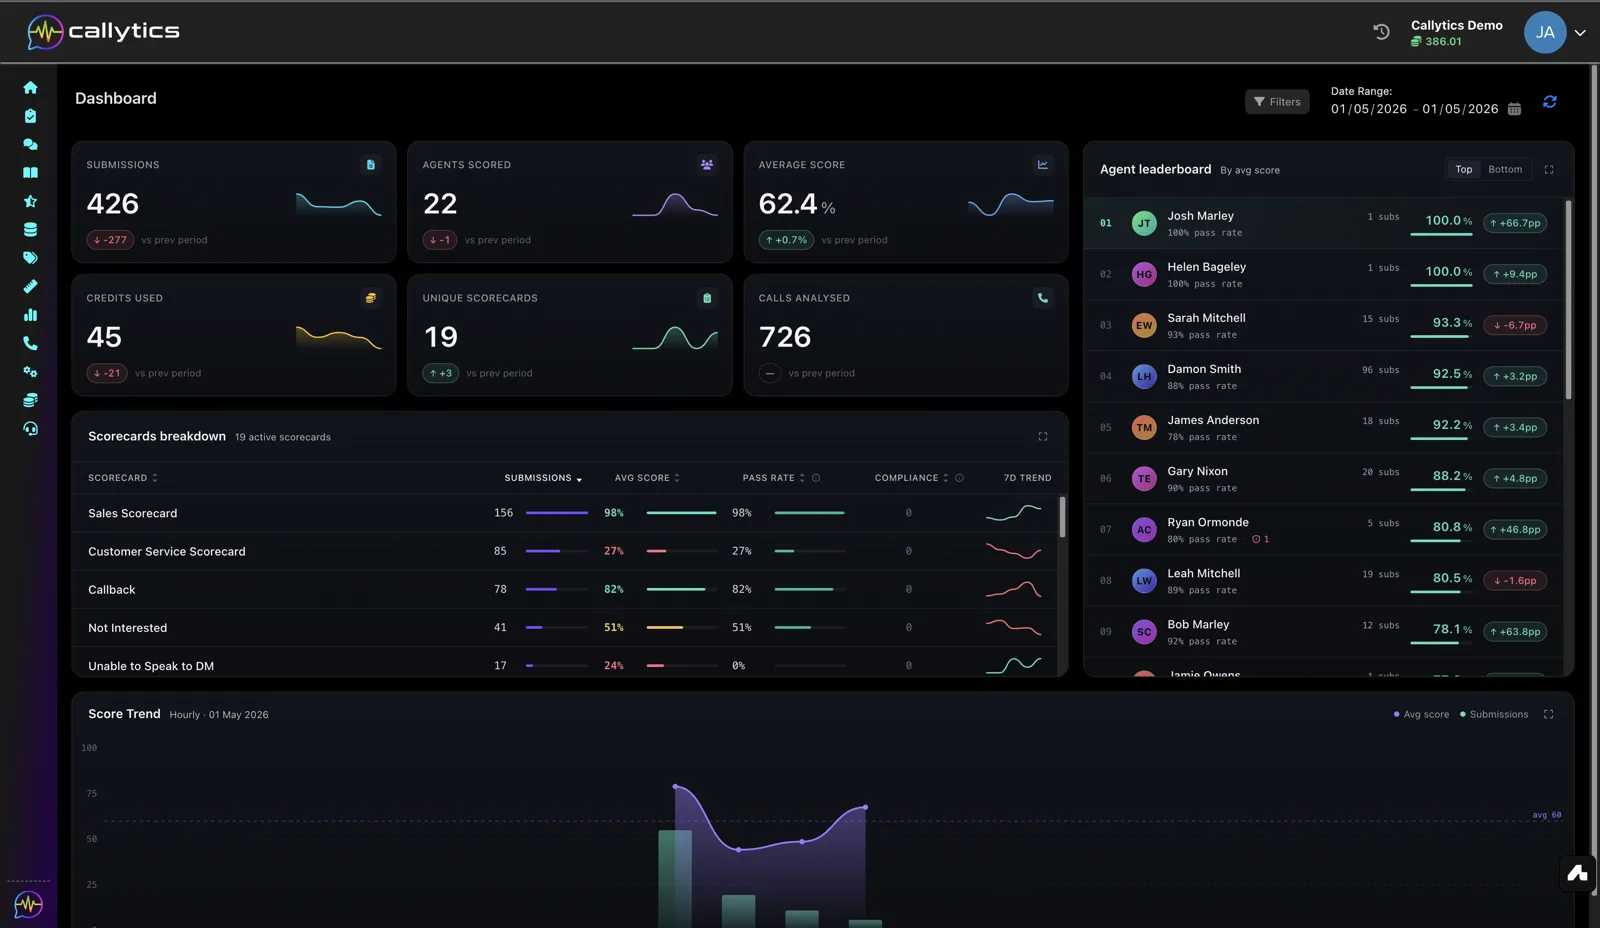Open the phone sidebar icon
Image resolution: width=1600 pixels, height=928 pixels.
[x=30, y=343]
